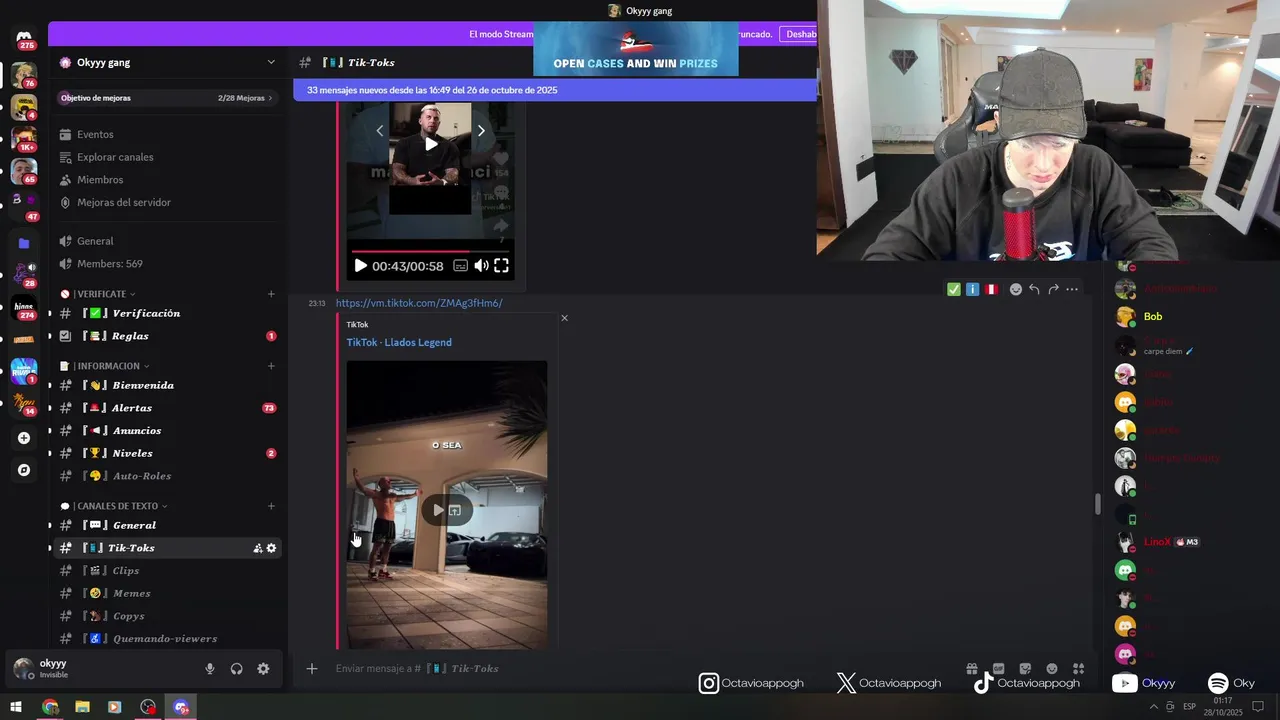This screenshot has height=720, width=1280.
Task: Enter fullscreen on embedded video
Action: click(x=502, y=266)
